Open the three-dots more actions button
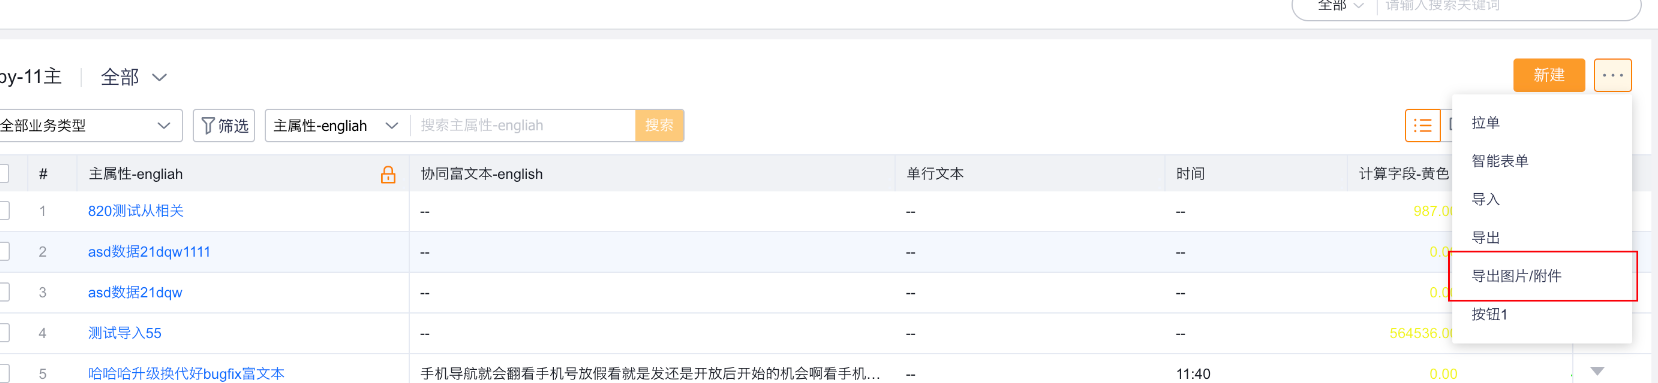Image resolution: width=1658 pixels, height=383 pixels. point(1613,75)
